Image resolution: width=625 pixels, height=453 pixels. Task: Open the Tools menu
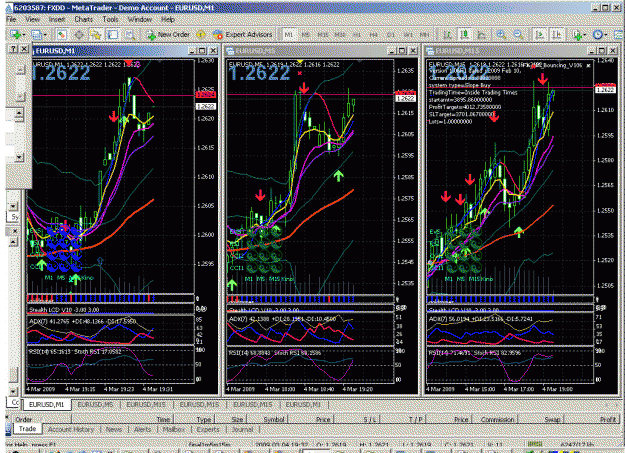pyautogui.click(x=110, y=19)
